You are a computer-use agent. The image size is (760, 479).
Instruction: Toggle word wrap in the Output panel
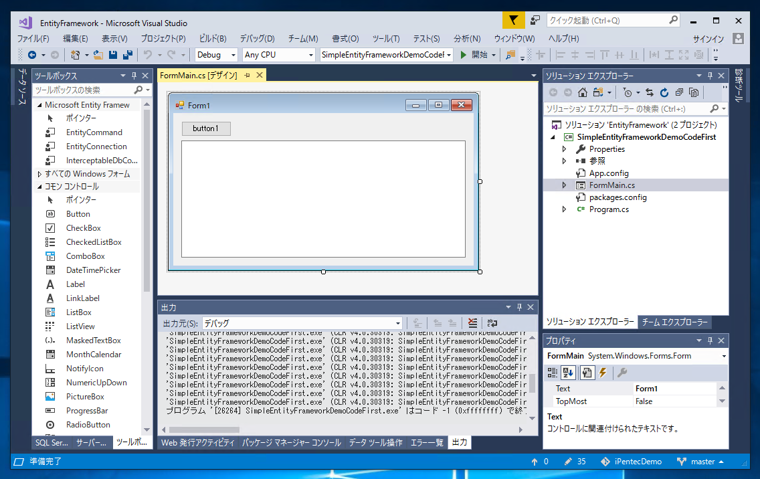[492, 323]
